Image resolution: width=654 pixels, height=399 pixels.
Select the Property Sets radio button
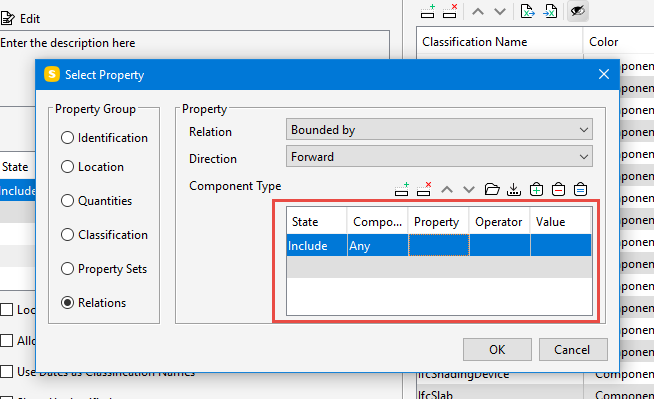(x=67, y=269)
